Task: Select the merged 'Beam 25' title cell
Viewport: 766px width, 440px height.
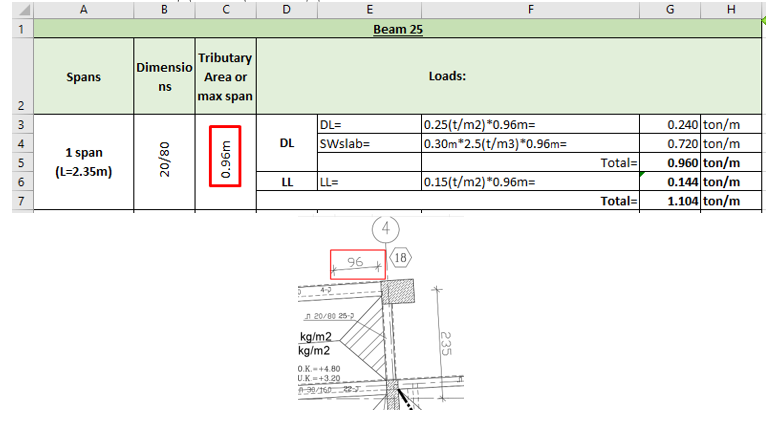Action: (x=398, y=29)
